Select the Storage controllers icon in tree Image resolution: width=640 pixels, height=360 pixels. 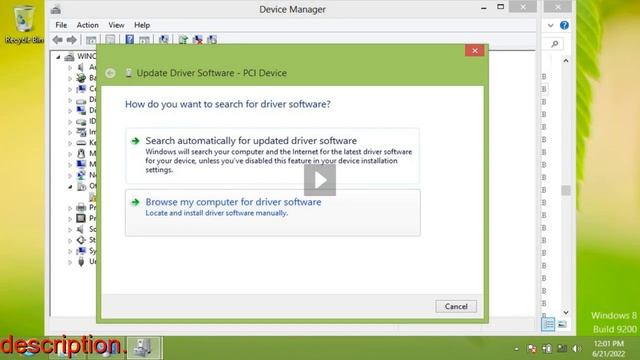pos(81,240)
